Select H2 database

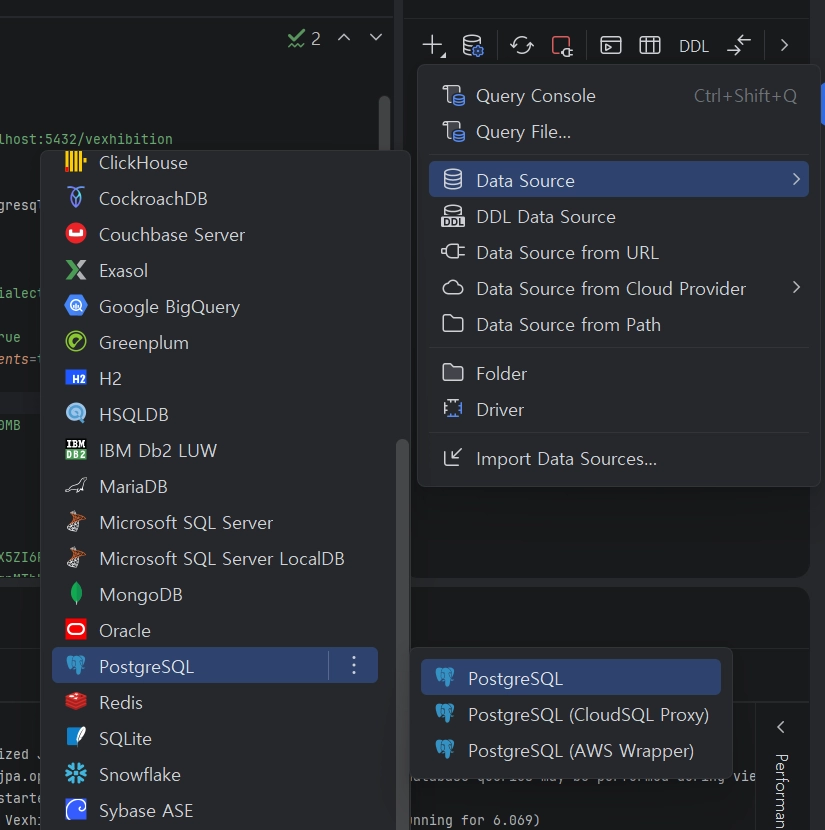[215, 378]
